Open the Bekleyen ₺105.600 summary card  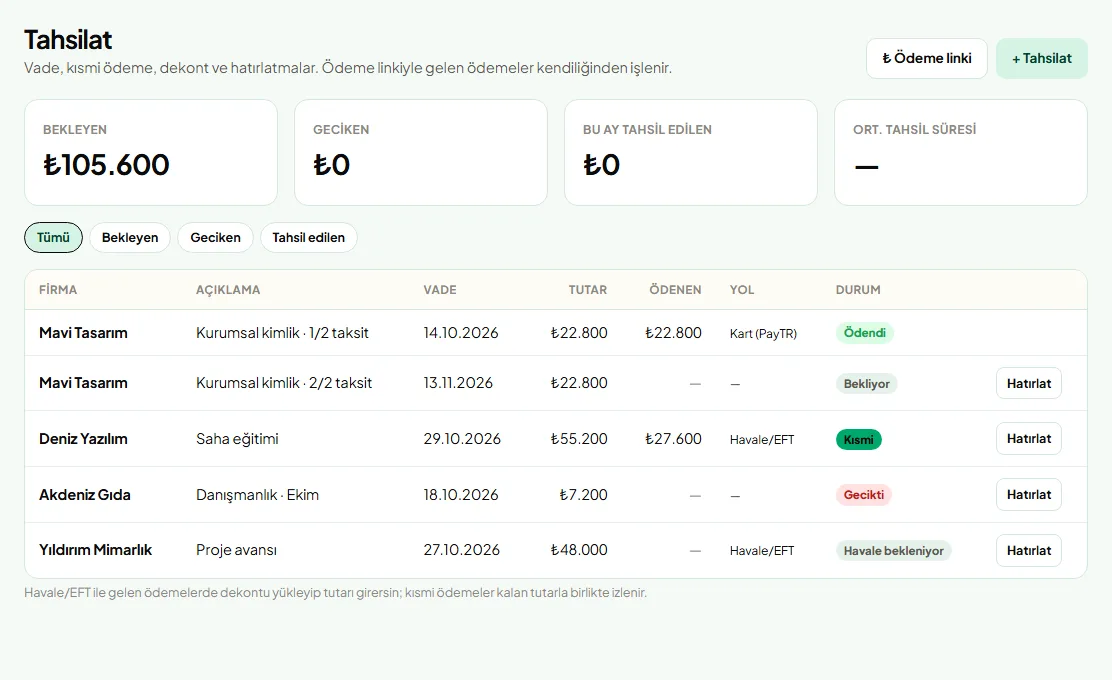[x=151, y=152]
